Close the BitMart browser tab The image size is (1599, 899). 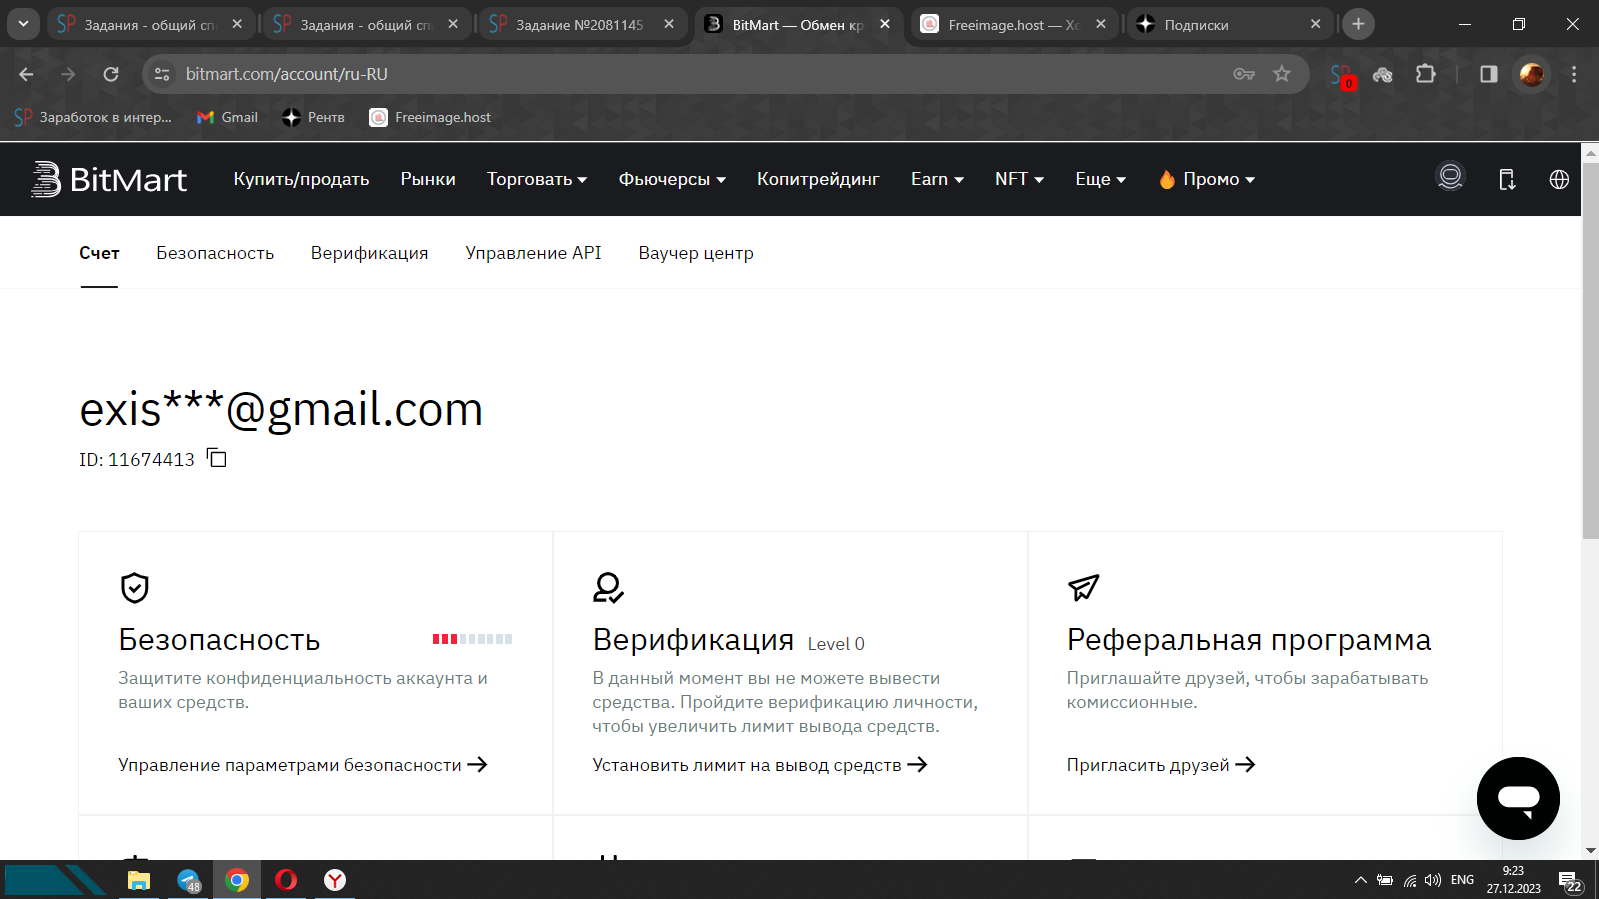885,24
